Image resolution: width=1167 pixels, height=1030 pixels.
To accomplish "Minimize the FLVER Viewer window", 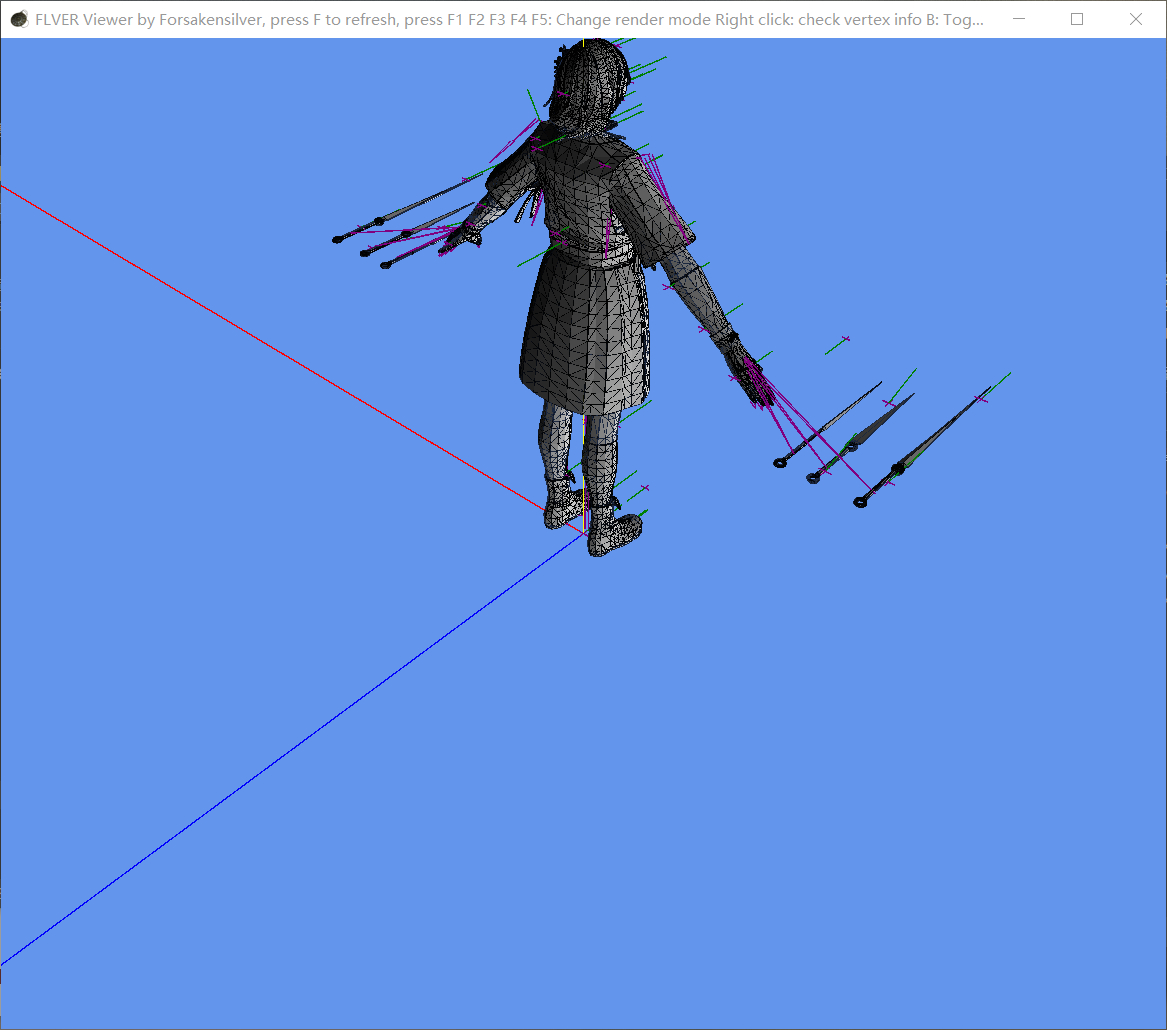I will 1019,19.
